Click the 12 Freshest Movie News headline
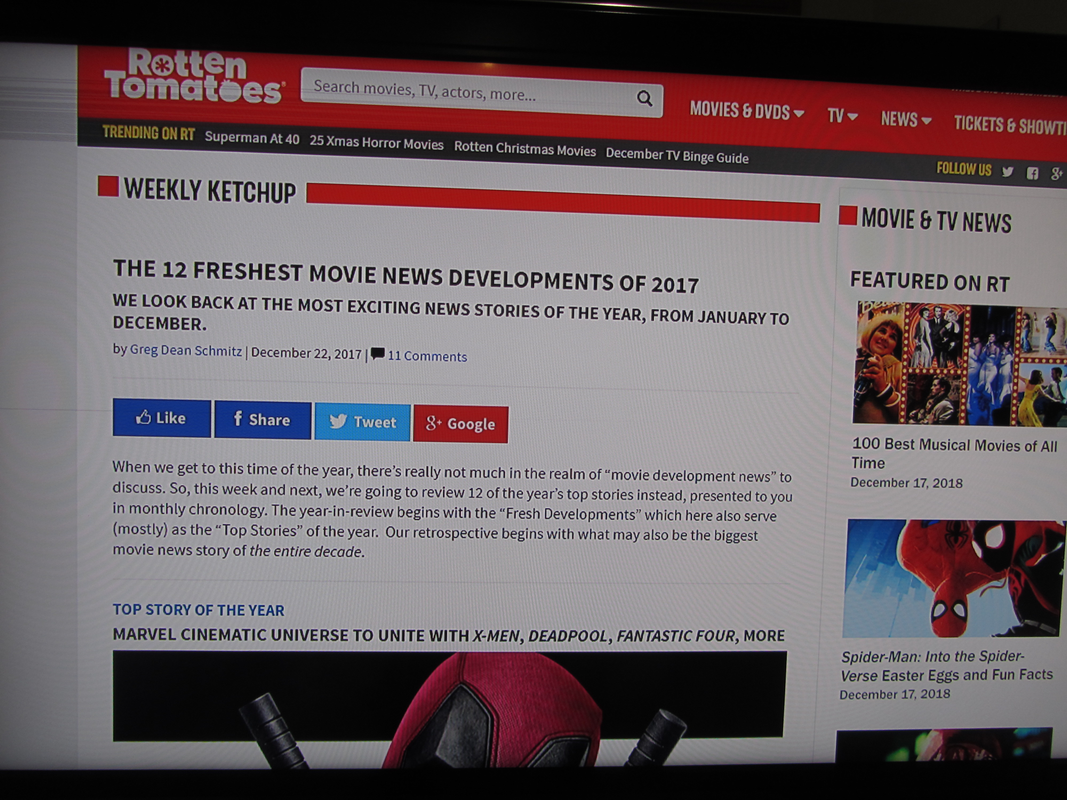 [406, 276]
